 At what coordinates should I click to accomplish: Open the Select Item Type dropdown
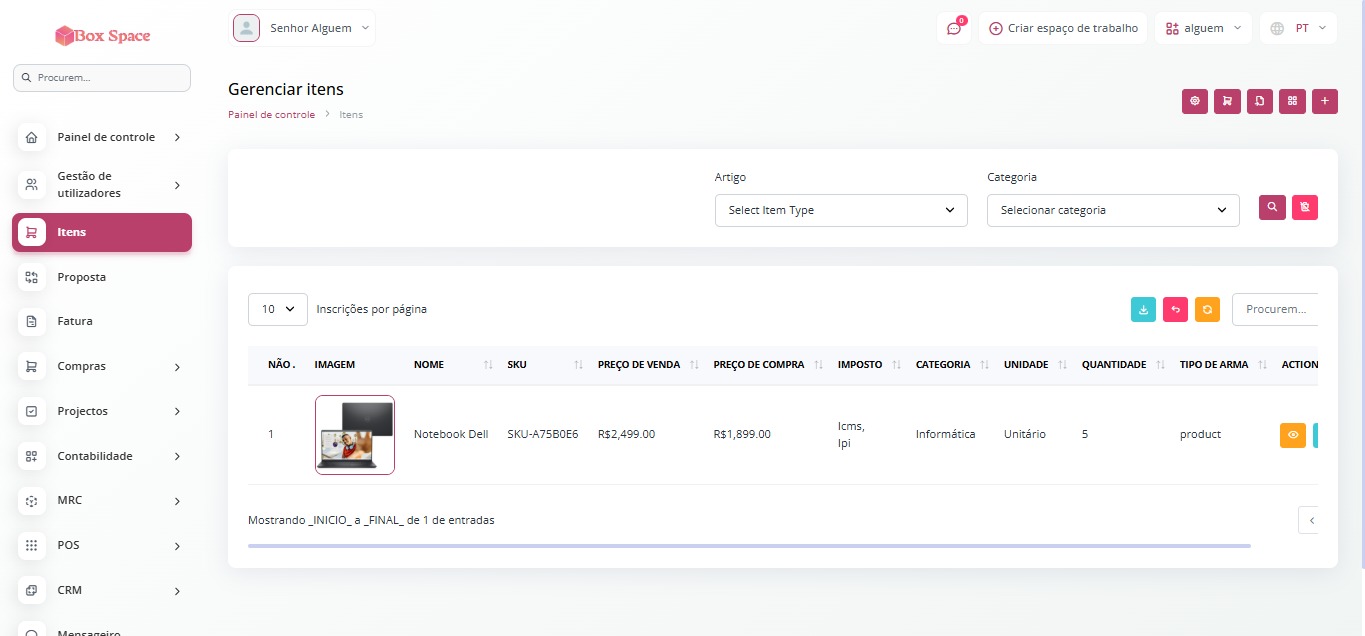(x=841, y=210)
